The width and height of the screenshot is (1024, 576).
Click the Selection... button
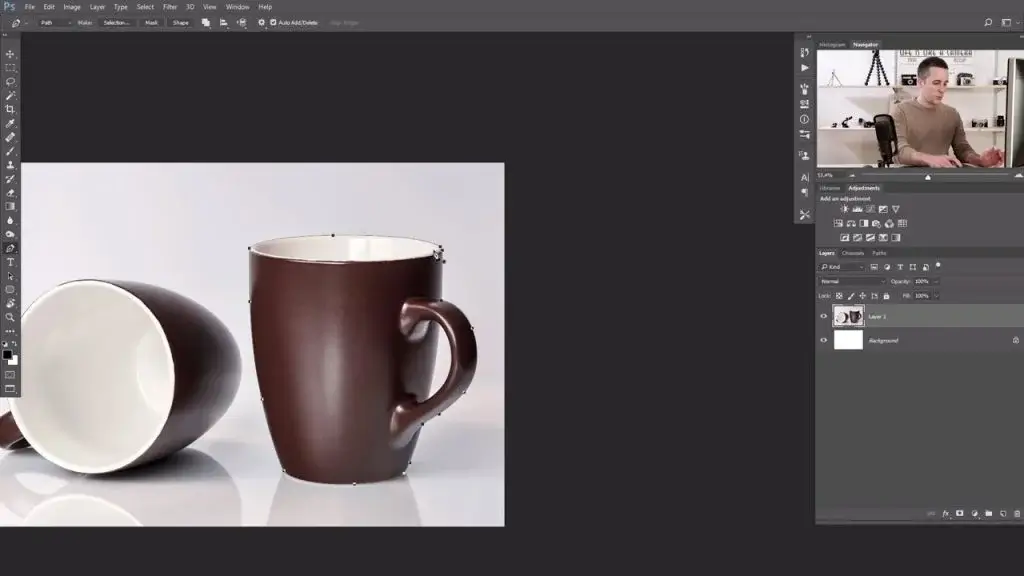117,22
